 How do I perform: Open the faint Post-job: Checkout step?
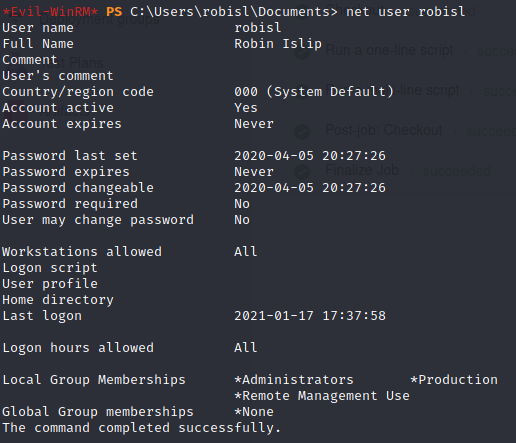(x=384, y=130)
